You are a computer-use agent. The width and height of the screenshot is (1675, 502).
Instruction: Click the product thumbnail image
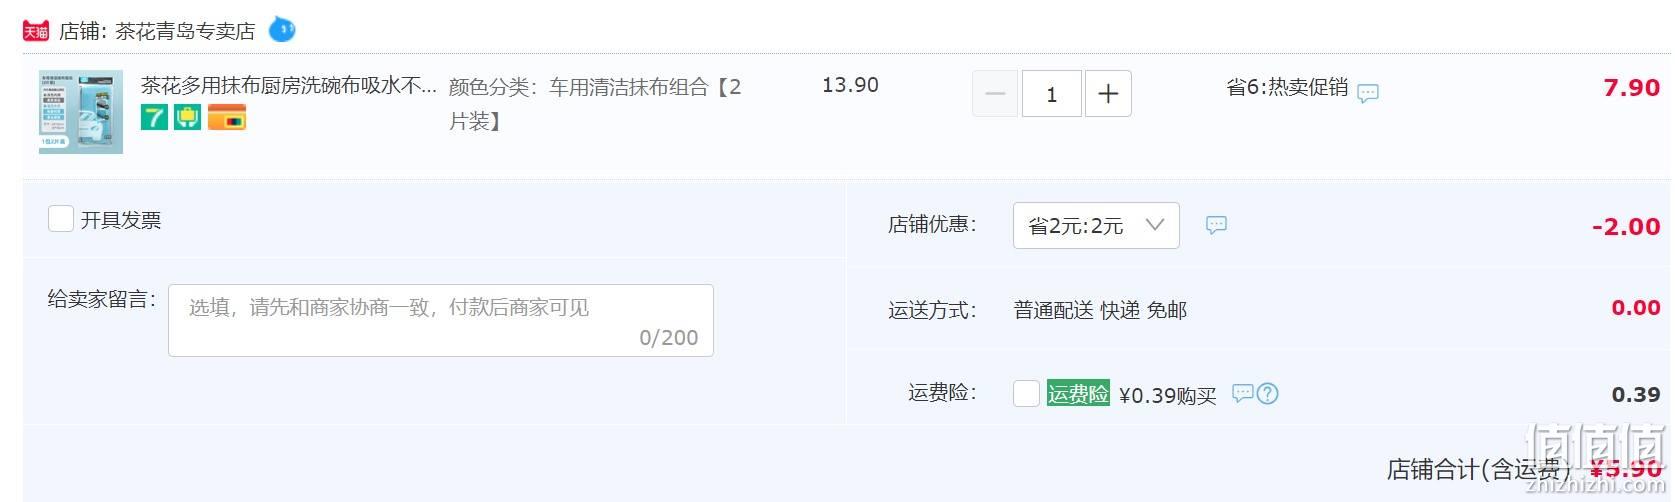[81, 111]
